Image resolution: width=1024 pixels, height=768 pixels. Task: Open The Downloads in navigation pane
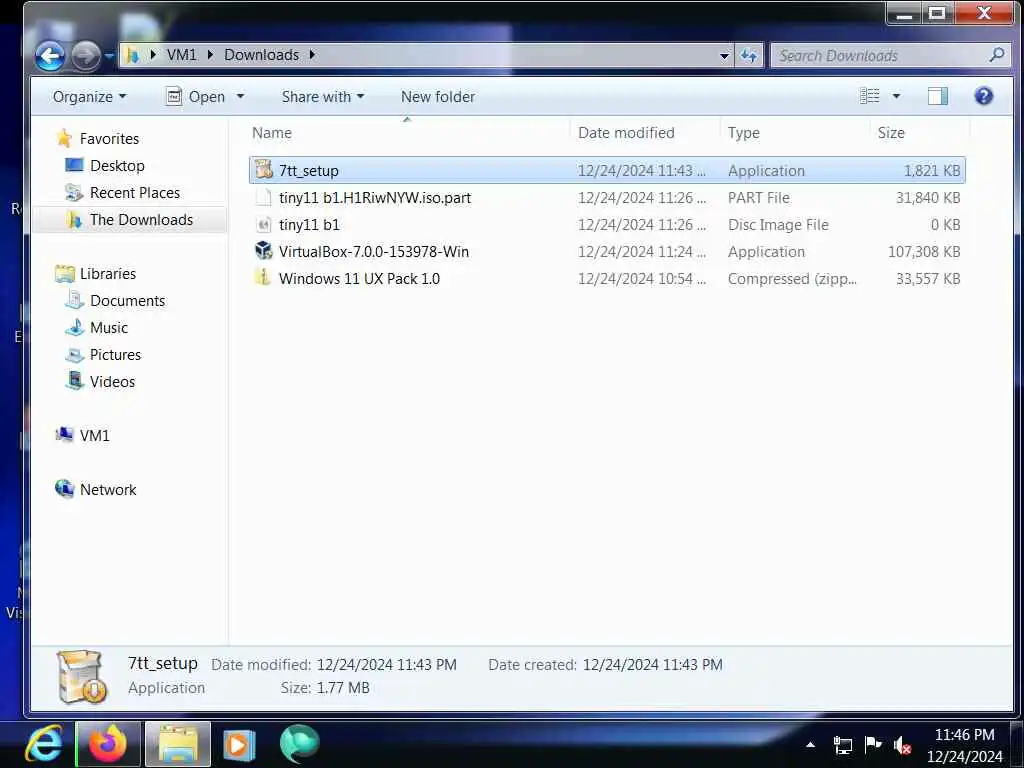coord(141,219)
